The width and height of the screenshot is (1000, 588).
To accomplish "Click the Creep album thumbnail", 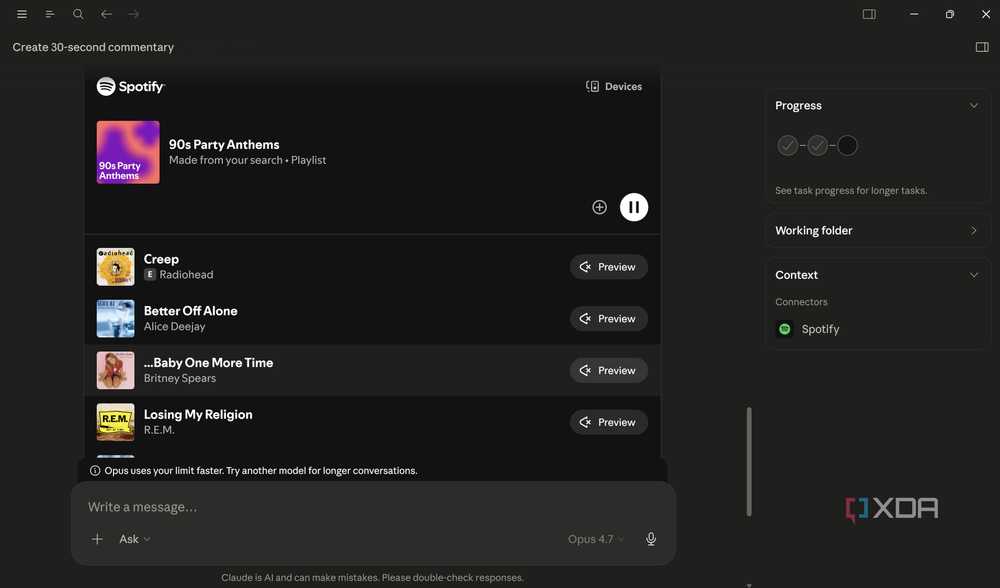I will pos(115,267).
